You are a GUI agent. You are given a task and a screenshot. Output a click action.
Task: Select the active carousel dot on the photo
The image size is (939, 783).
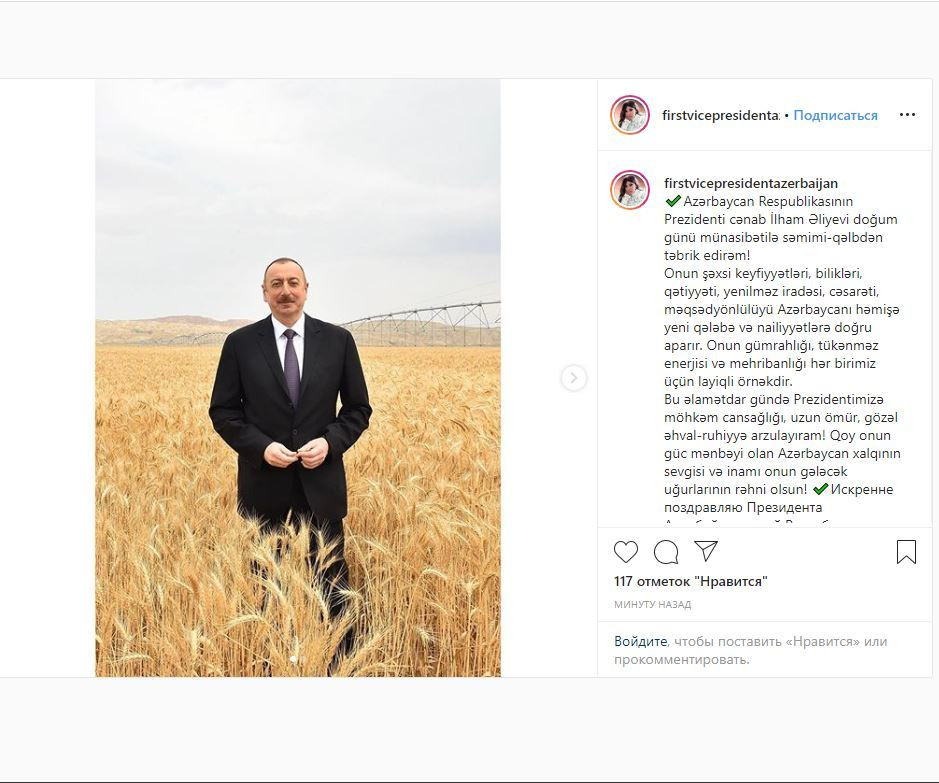pyautogui.click(x=293, y=659)
